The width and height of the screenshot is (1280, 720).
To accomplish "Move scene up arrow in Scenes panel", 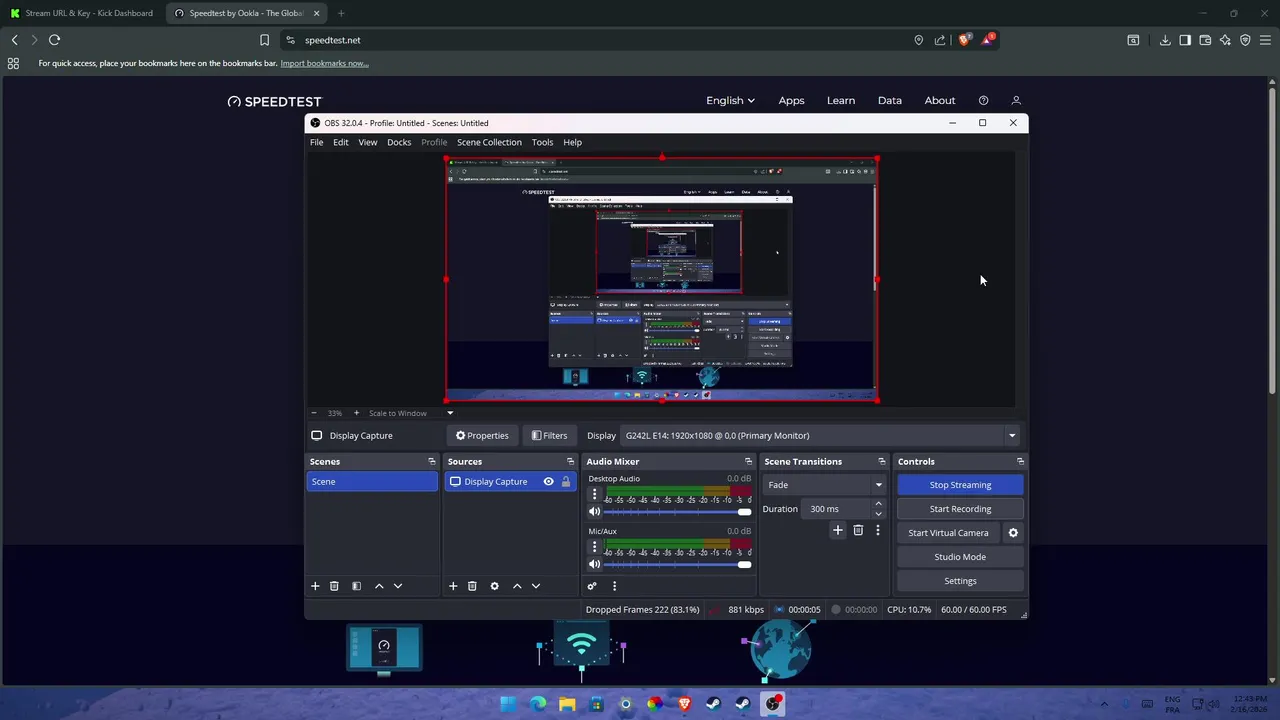I will point(379,586).
